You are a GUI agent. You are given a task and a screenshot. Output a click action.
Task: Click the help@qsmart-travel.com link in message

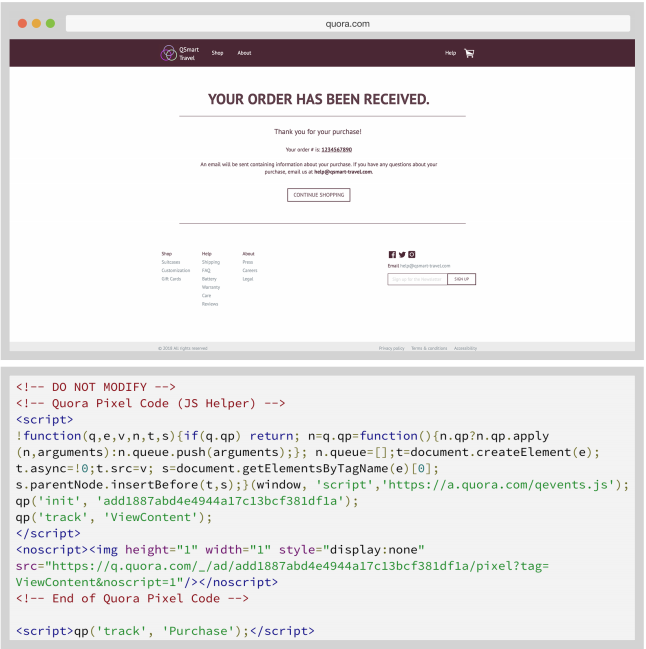coord(343,172)
